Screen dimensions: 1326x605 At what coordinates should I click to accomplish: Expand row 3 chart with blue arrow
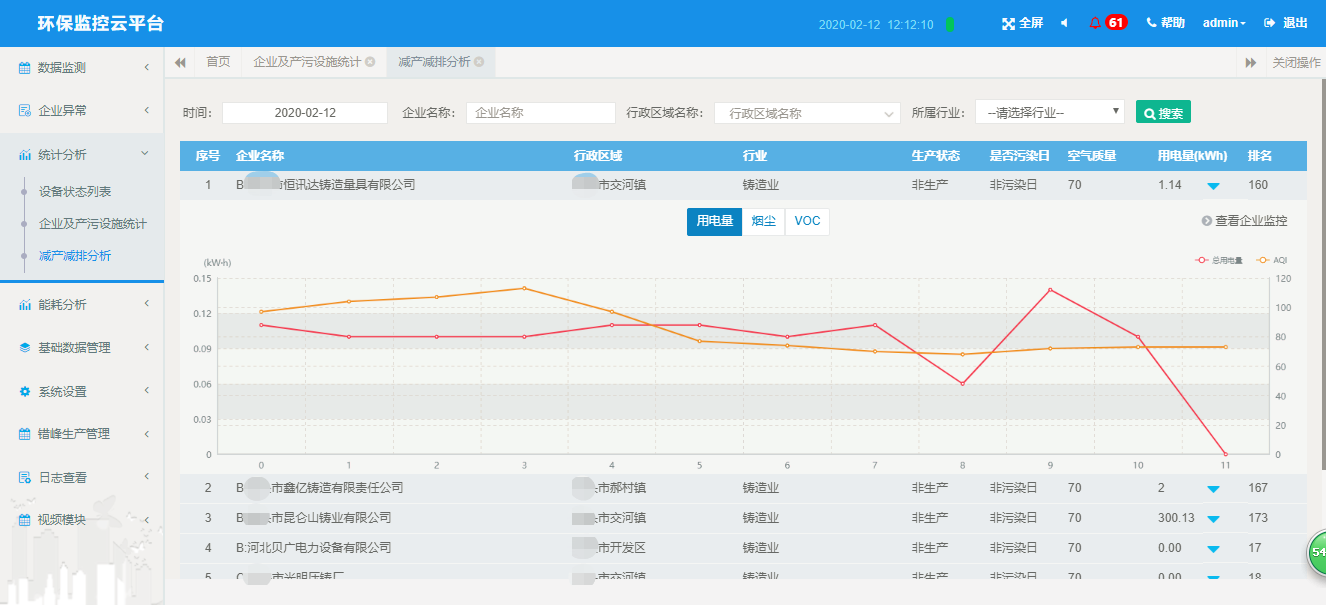coord(1213,519)
